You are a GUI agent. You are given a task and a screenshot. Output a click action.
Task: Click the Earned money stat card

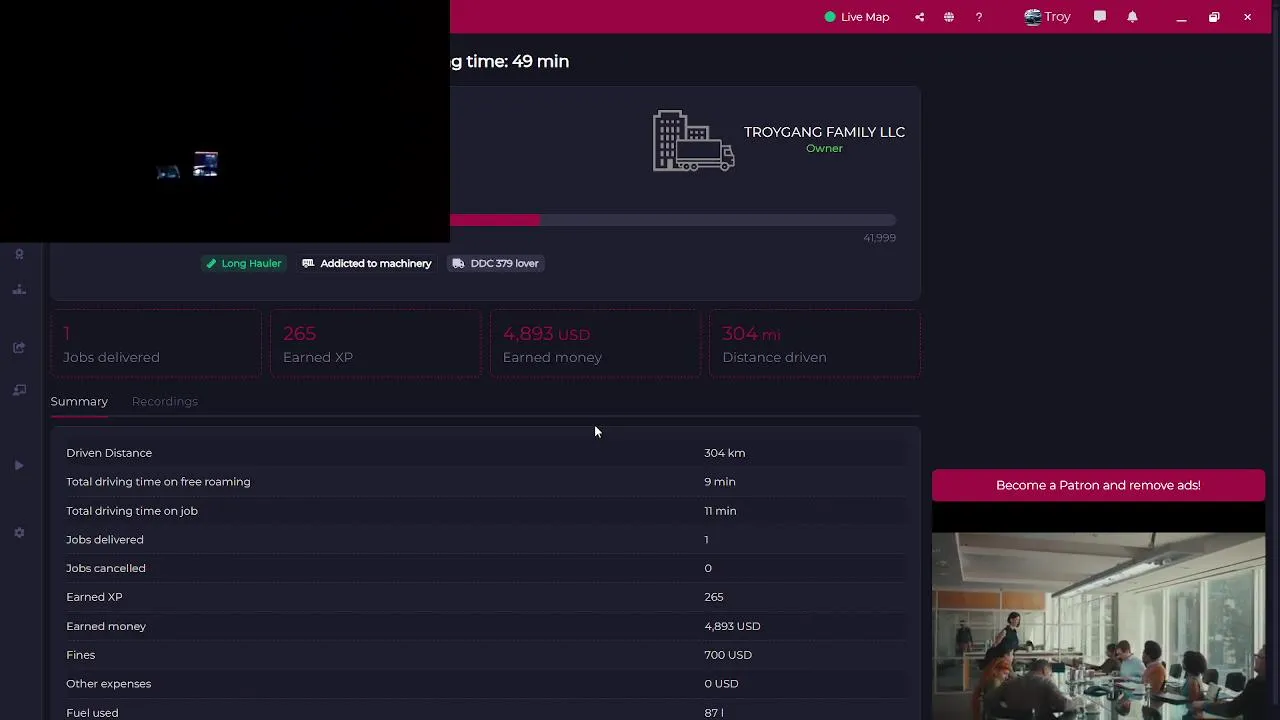(x=595, y=344)
